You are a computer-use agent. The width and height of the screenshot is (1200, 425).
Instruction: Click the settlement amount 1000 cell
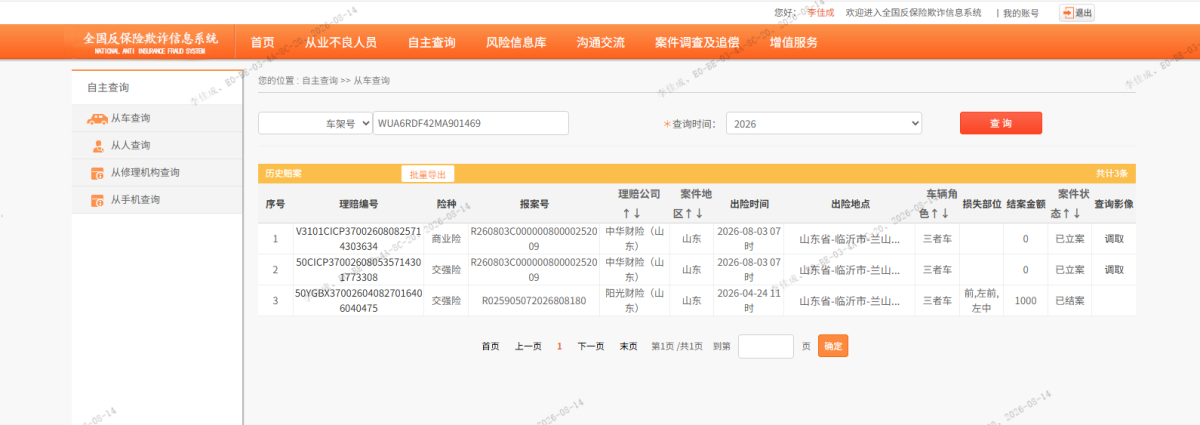pyautogui.click(x=1025, y=301)
